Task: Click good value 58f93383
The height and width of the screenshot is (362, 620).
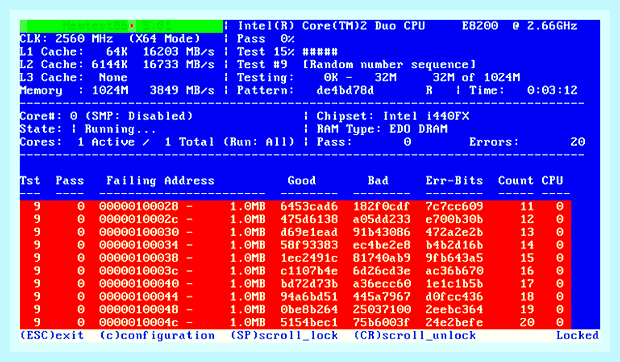Action: (309, 245)
